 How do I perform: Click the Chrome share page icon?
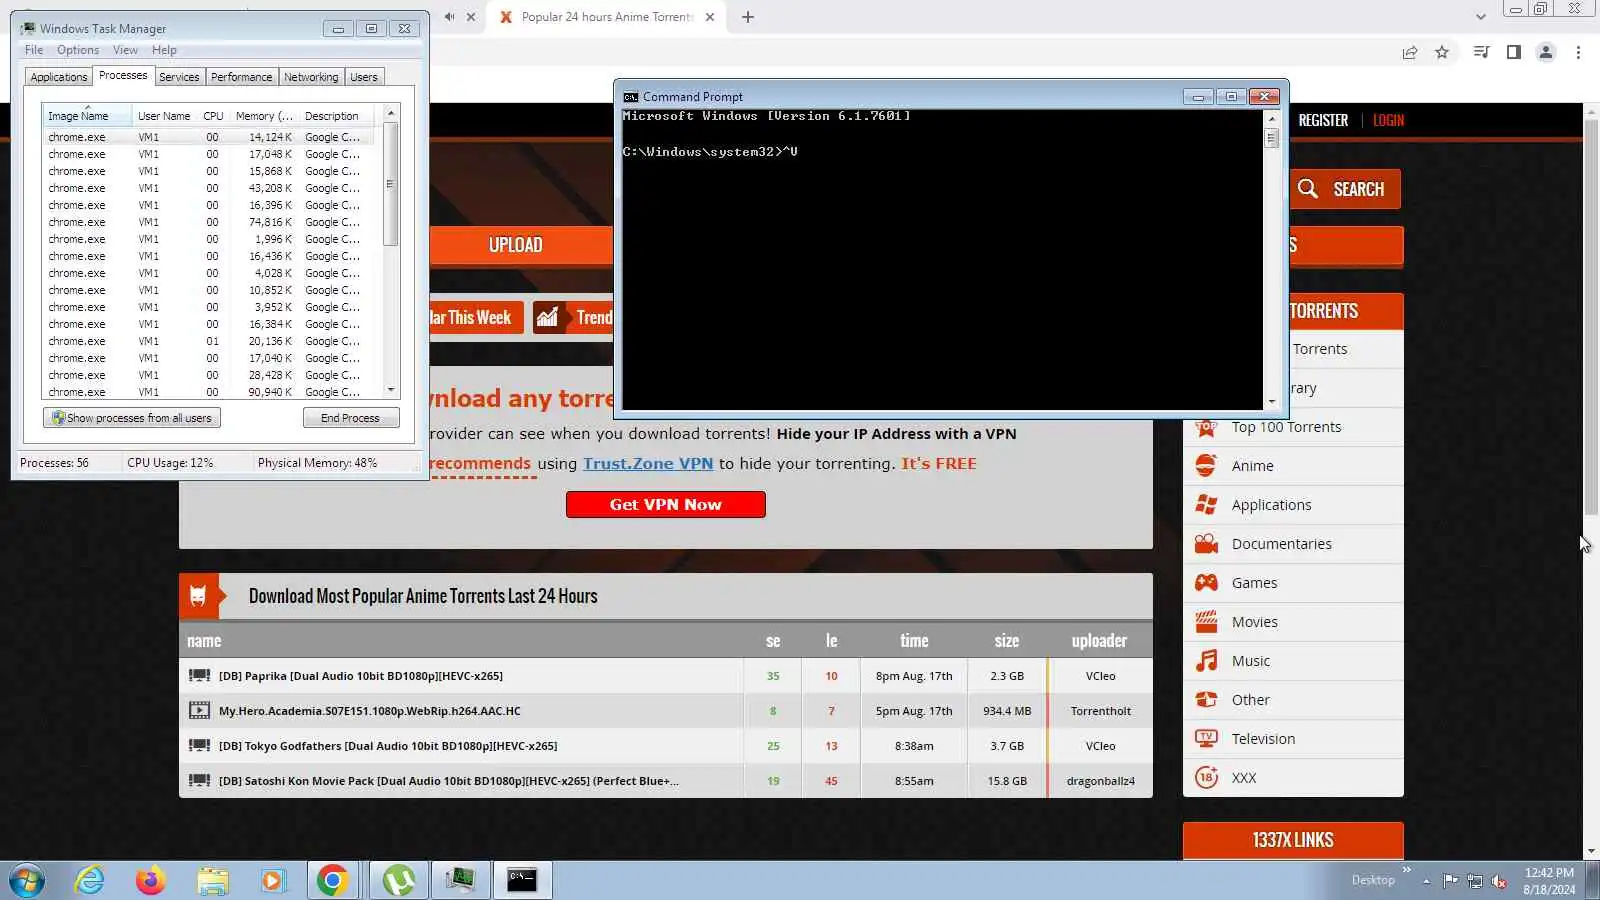[x=1409, y=52]
